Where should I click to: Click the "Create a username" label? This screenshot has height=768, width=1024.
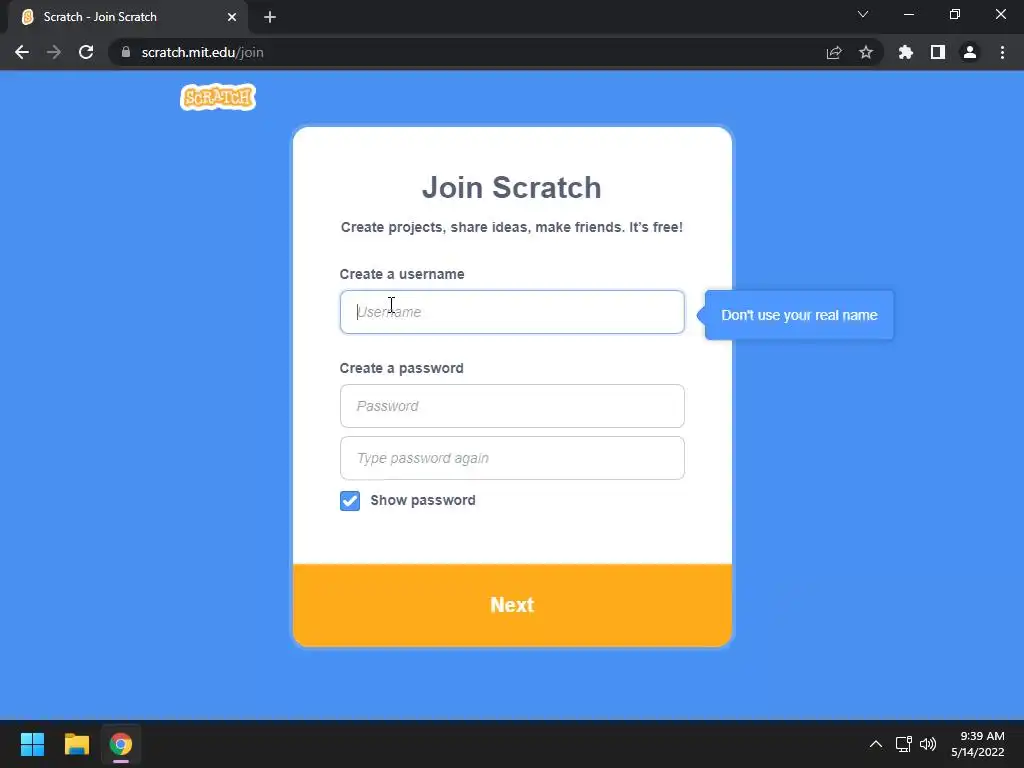(x=402, y=274)
